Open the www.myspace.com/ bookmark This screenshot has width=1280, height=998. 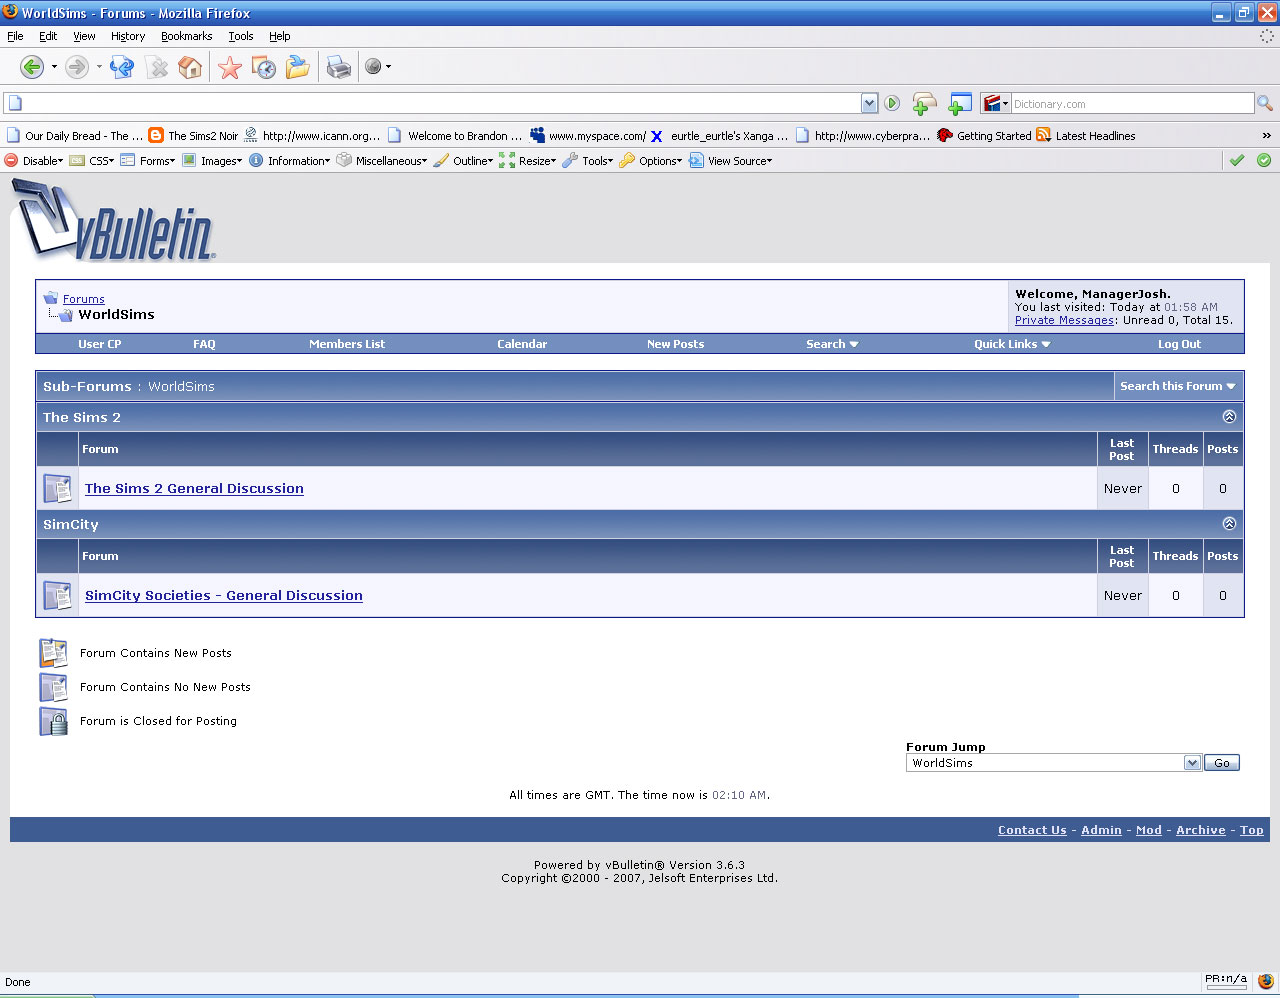(588, 136)
